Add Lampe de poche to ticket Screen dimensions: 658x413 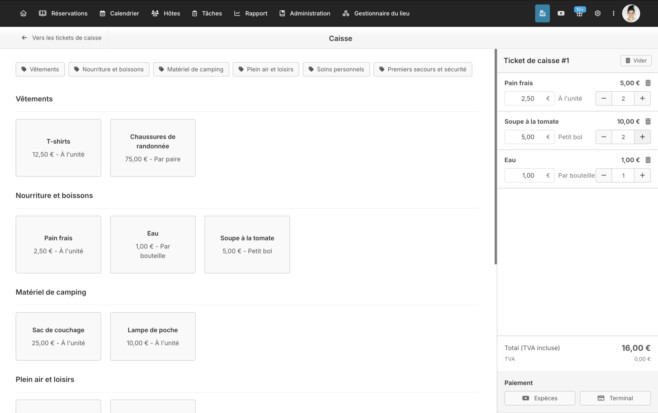point(153,336)
